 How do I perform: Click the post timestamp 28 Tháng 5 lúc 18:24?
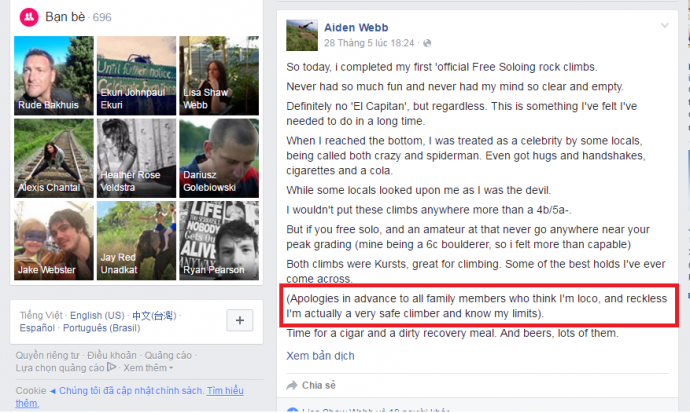coord(369,43)
